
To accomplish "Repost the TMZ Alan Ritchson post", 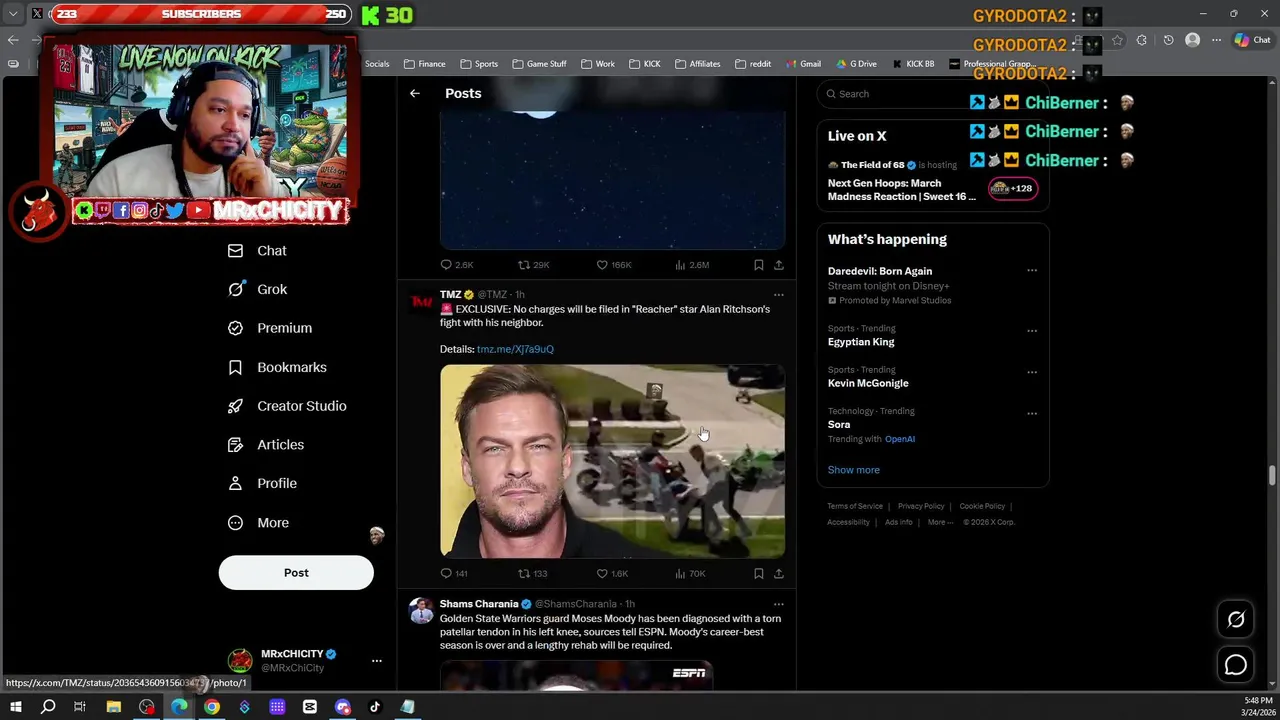I will coord(532,574).
